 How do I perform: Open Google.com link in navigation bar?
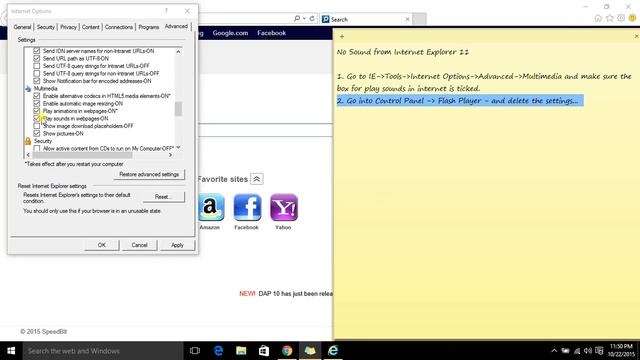230,33
